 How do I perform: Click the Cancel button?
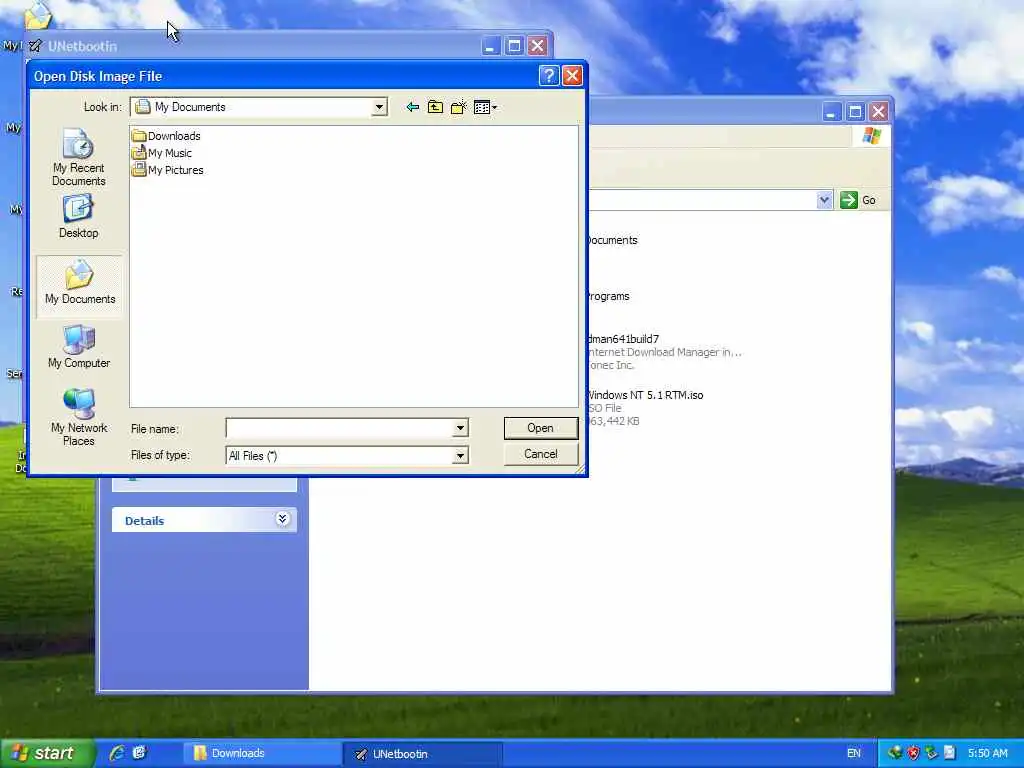(x=541, y=454)
